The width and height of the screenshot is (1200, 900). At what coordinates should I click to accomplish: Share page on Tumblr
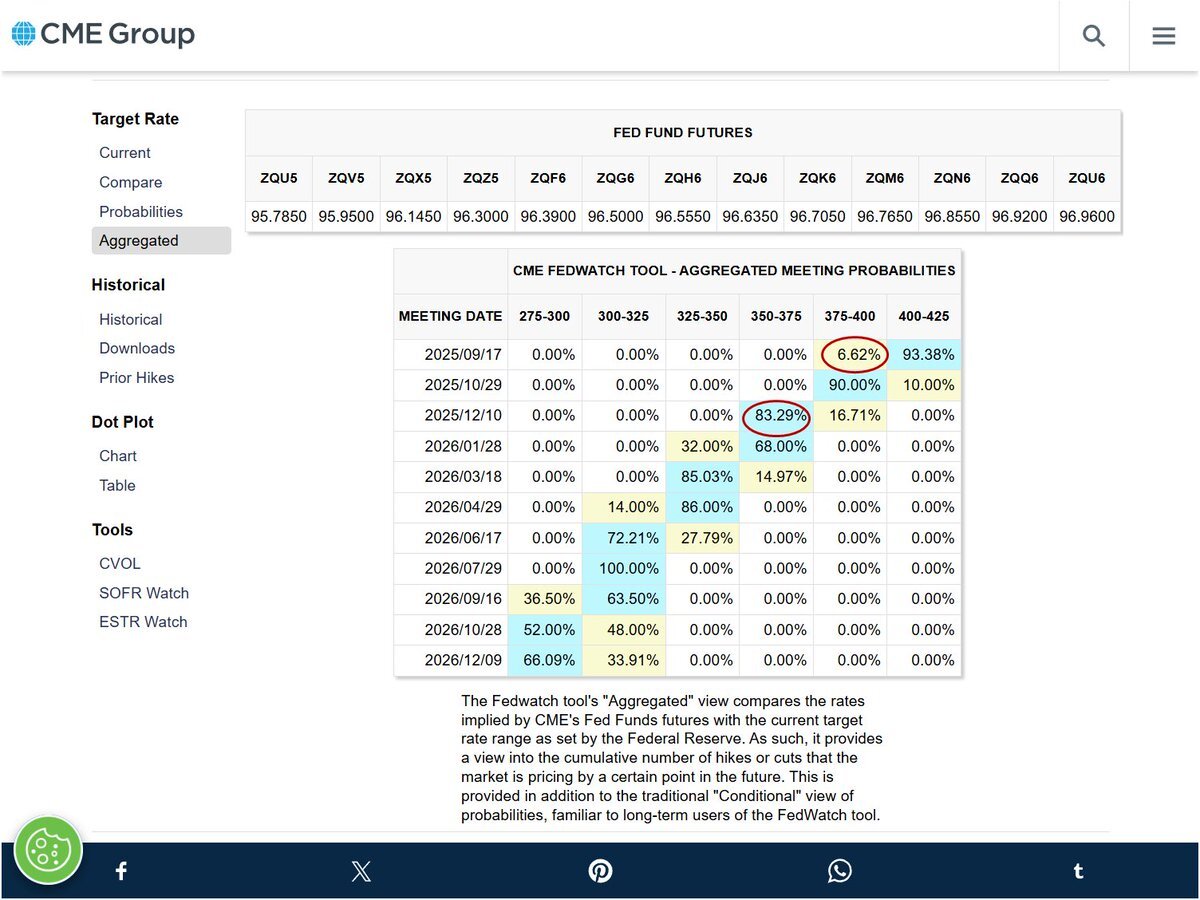[1078, 871]
